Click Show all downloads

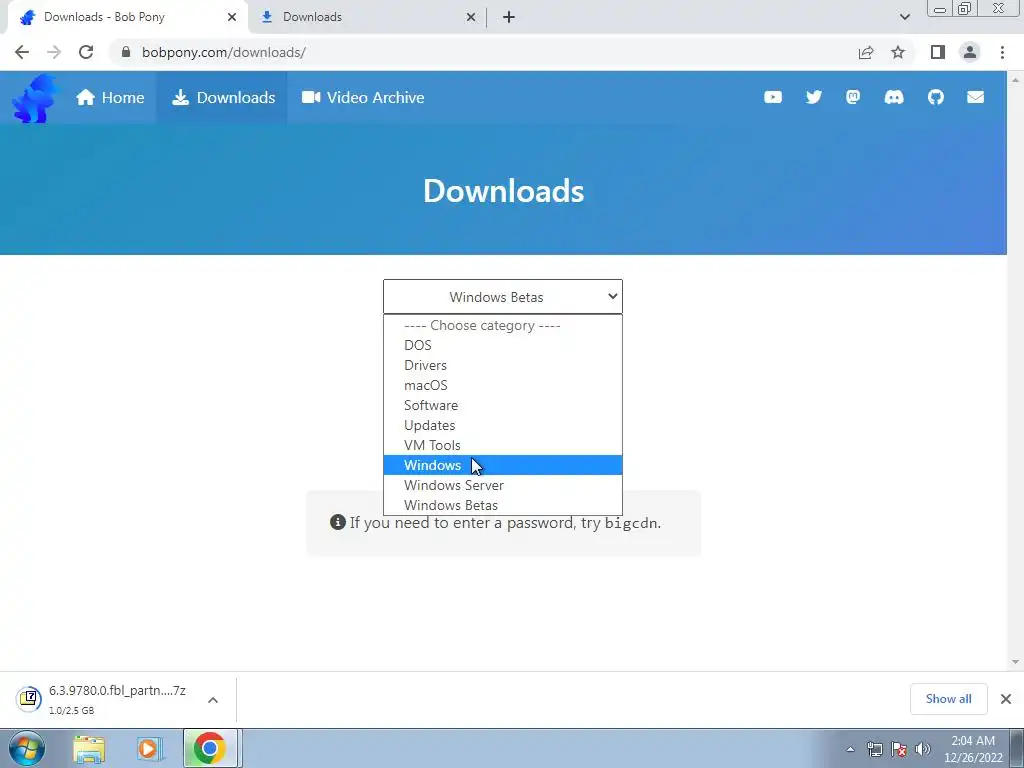click(948, 699)
